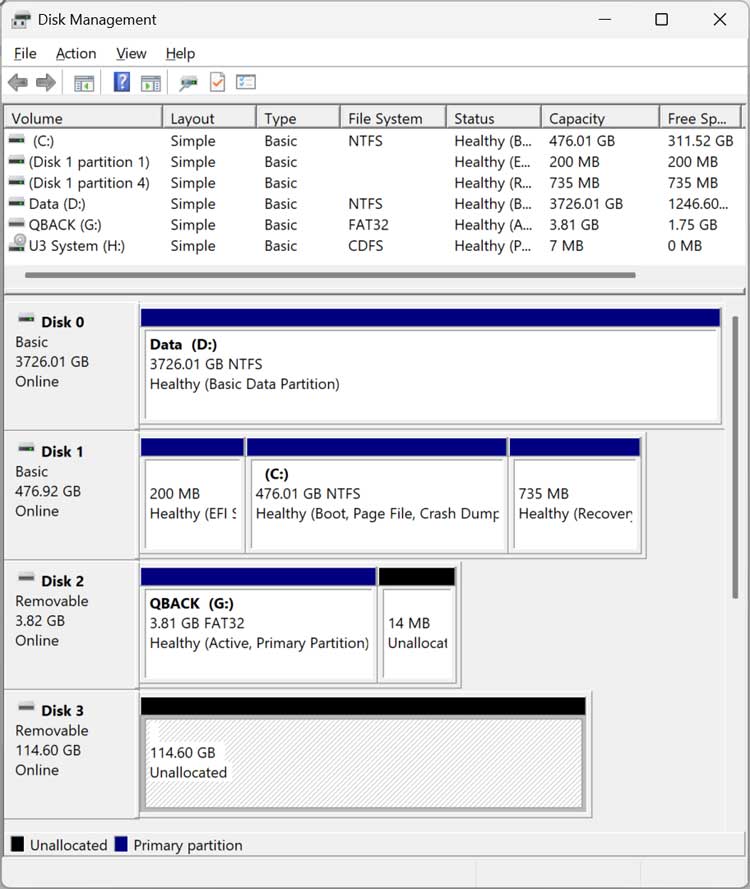Screen dimensions: 750x889
Task: Sort by the Type column header
Action: [x=298, y=118]
